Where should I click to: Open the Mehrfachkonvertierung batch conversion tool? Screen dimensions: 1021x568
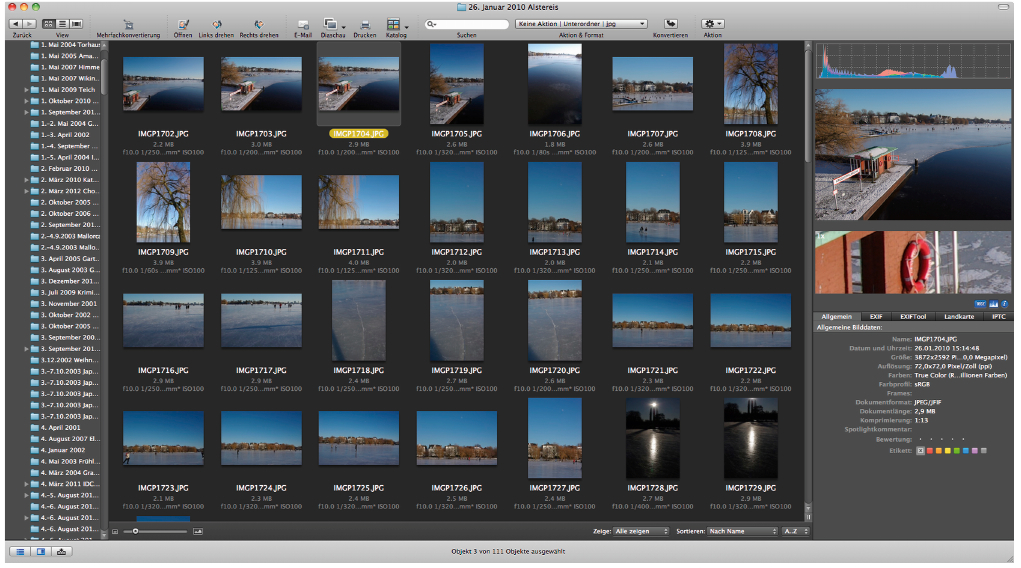pos(128,23)
